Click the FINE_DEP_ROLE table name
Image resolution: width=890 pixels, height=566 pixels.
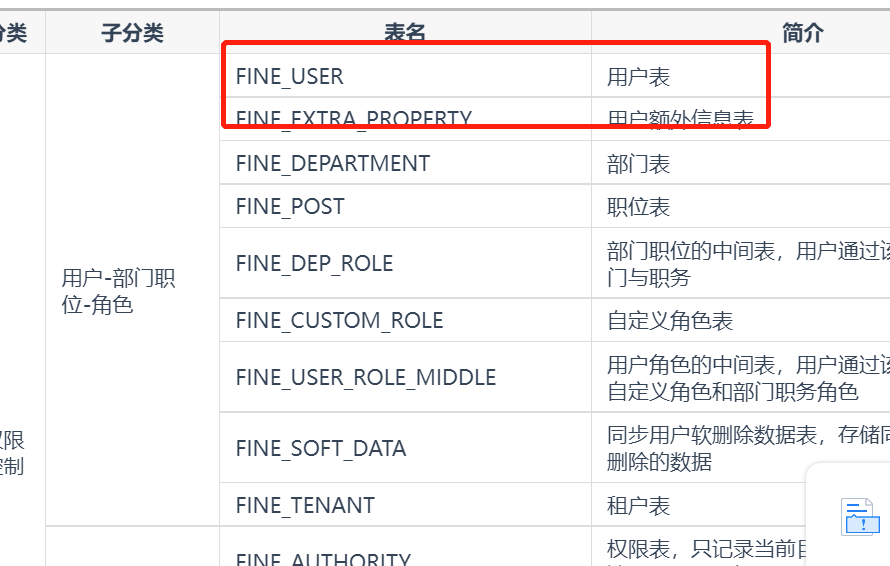(314, 263)
